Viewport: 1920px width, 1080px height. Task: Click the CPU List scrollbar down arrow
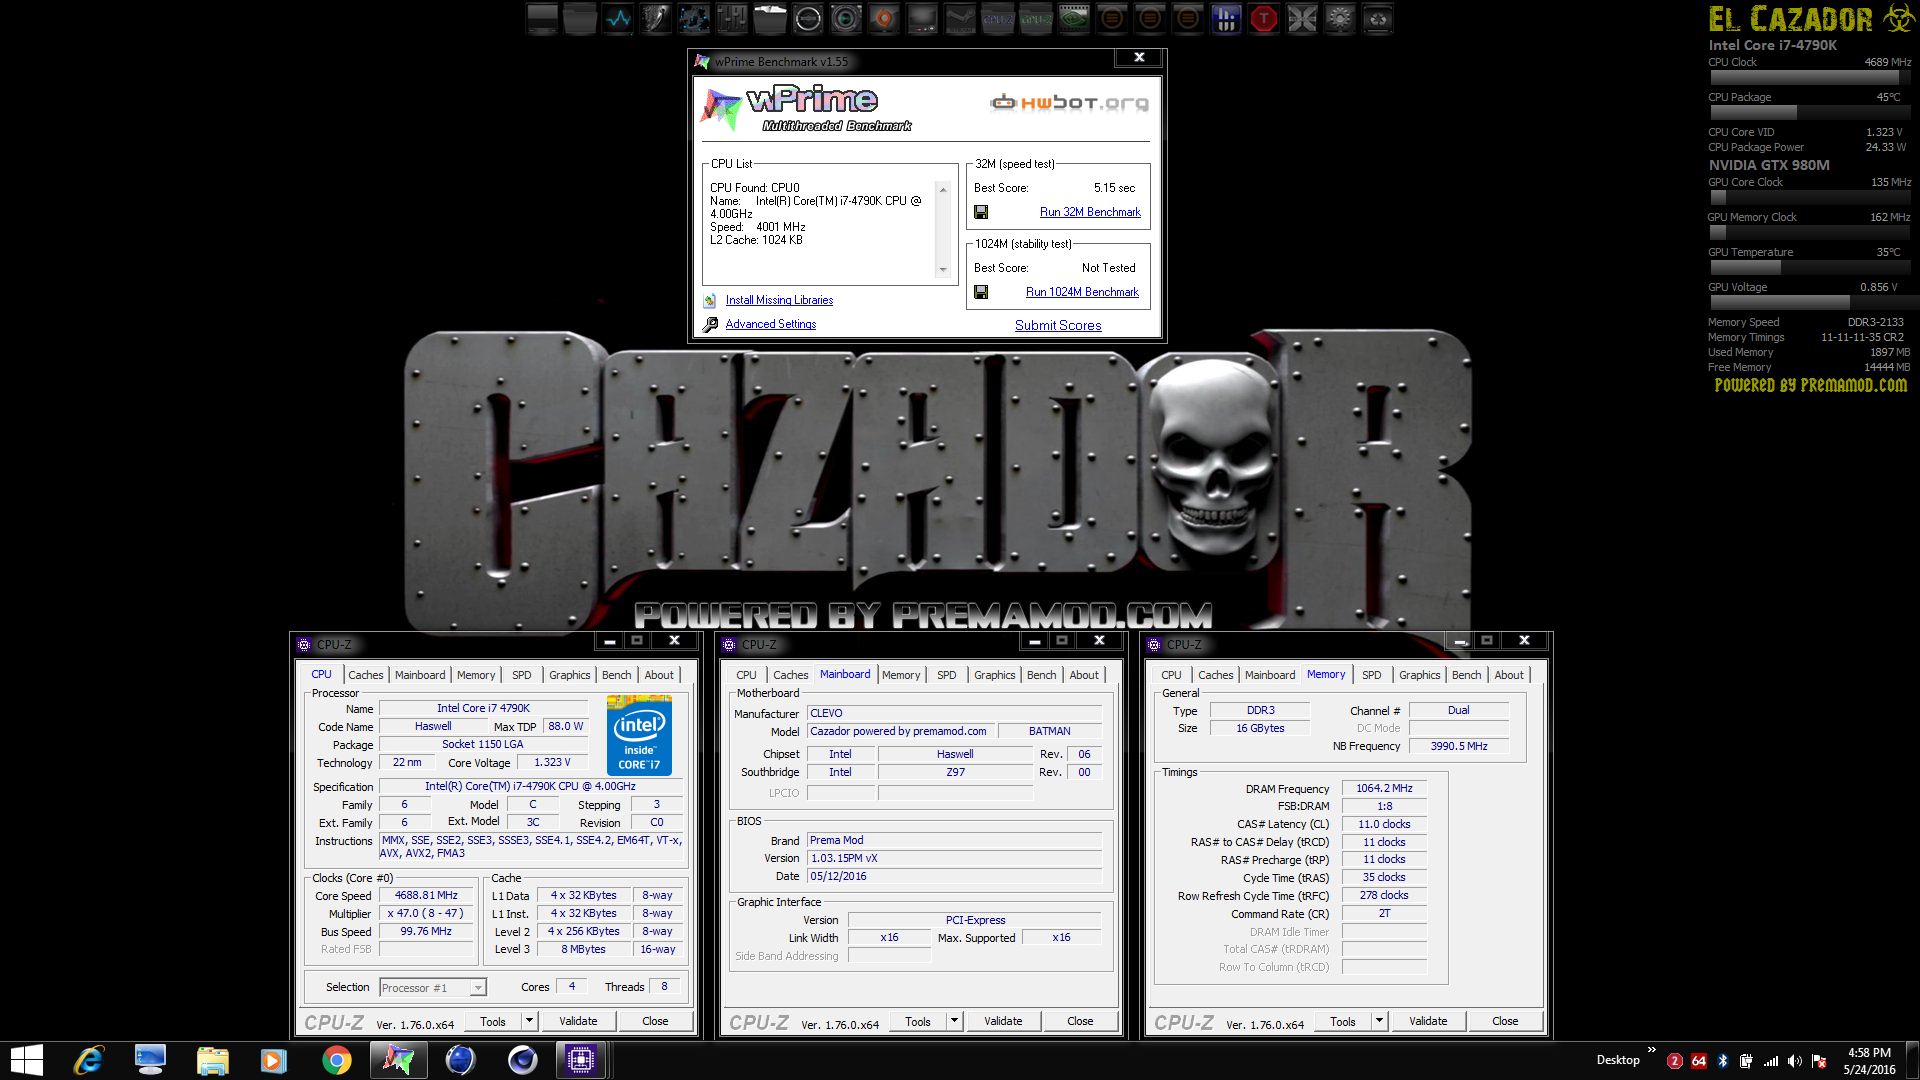942,270
